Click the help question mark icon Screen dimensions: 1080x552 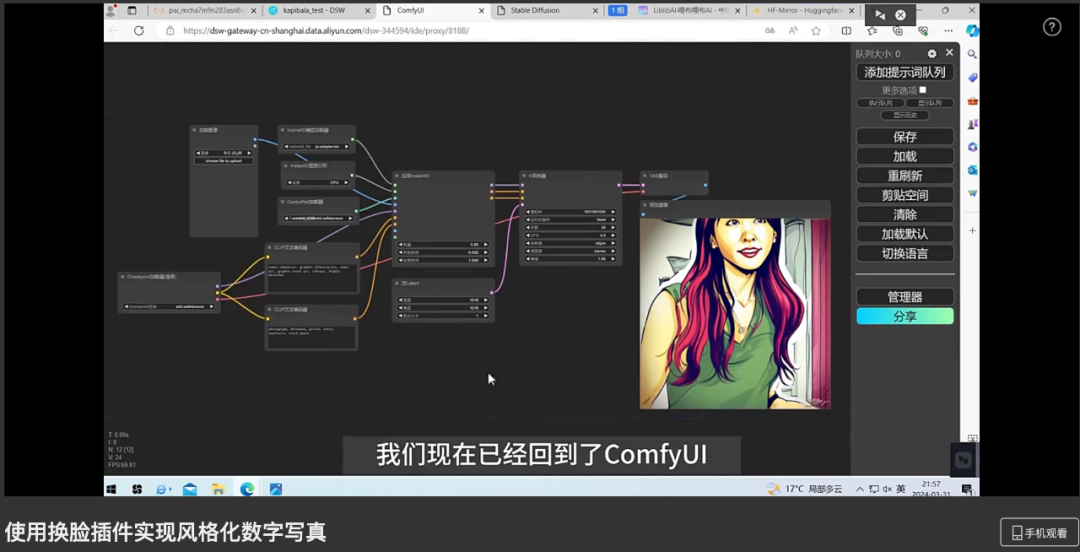[1052, 27]
